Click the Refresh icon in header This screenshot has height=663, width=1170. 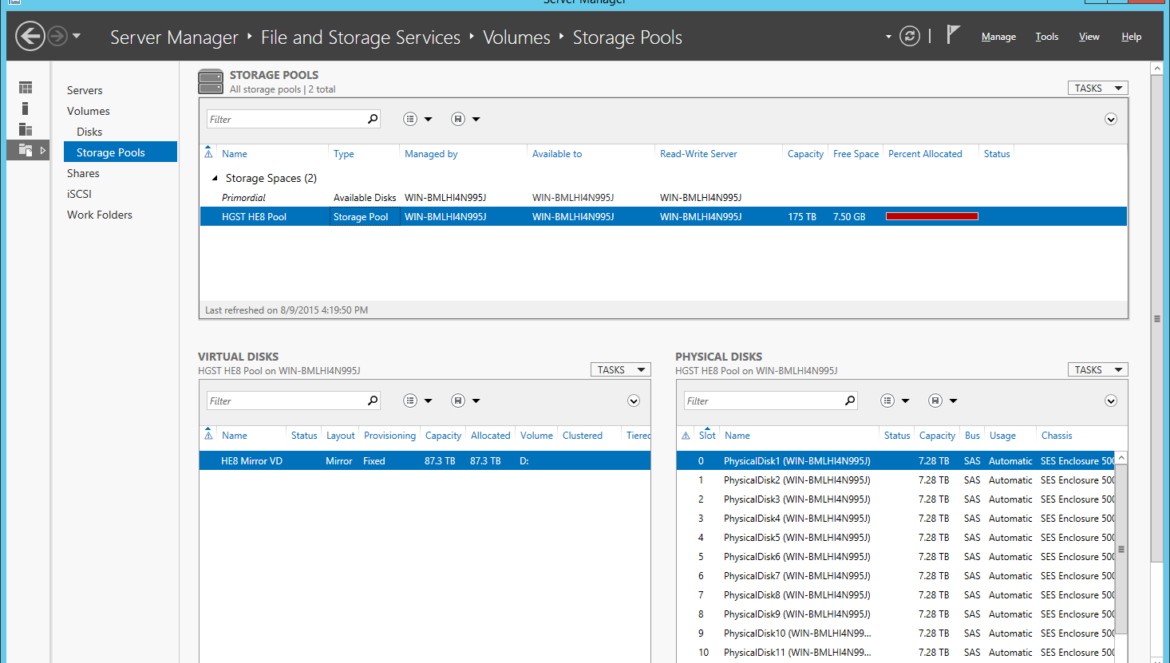910,36
